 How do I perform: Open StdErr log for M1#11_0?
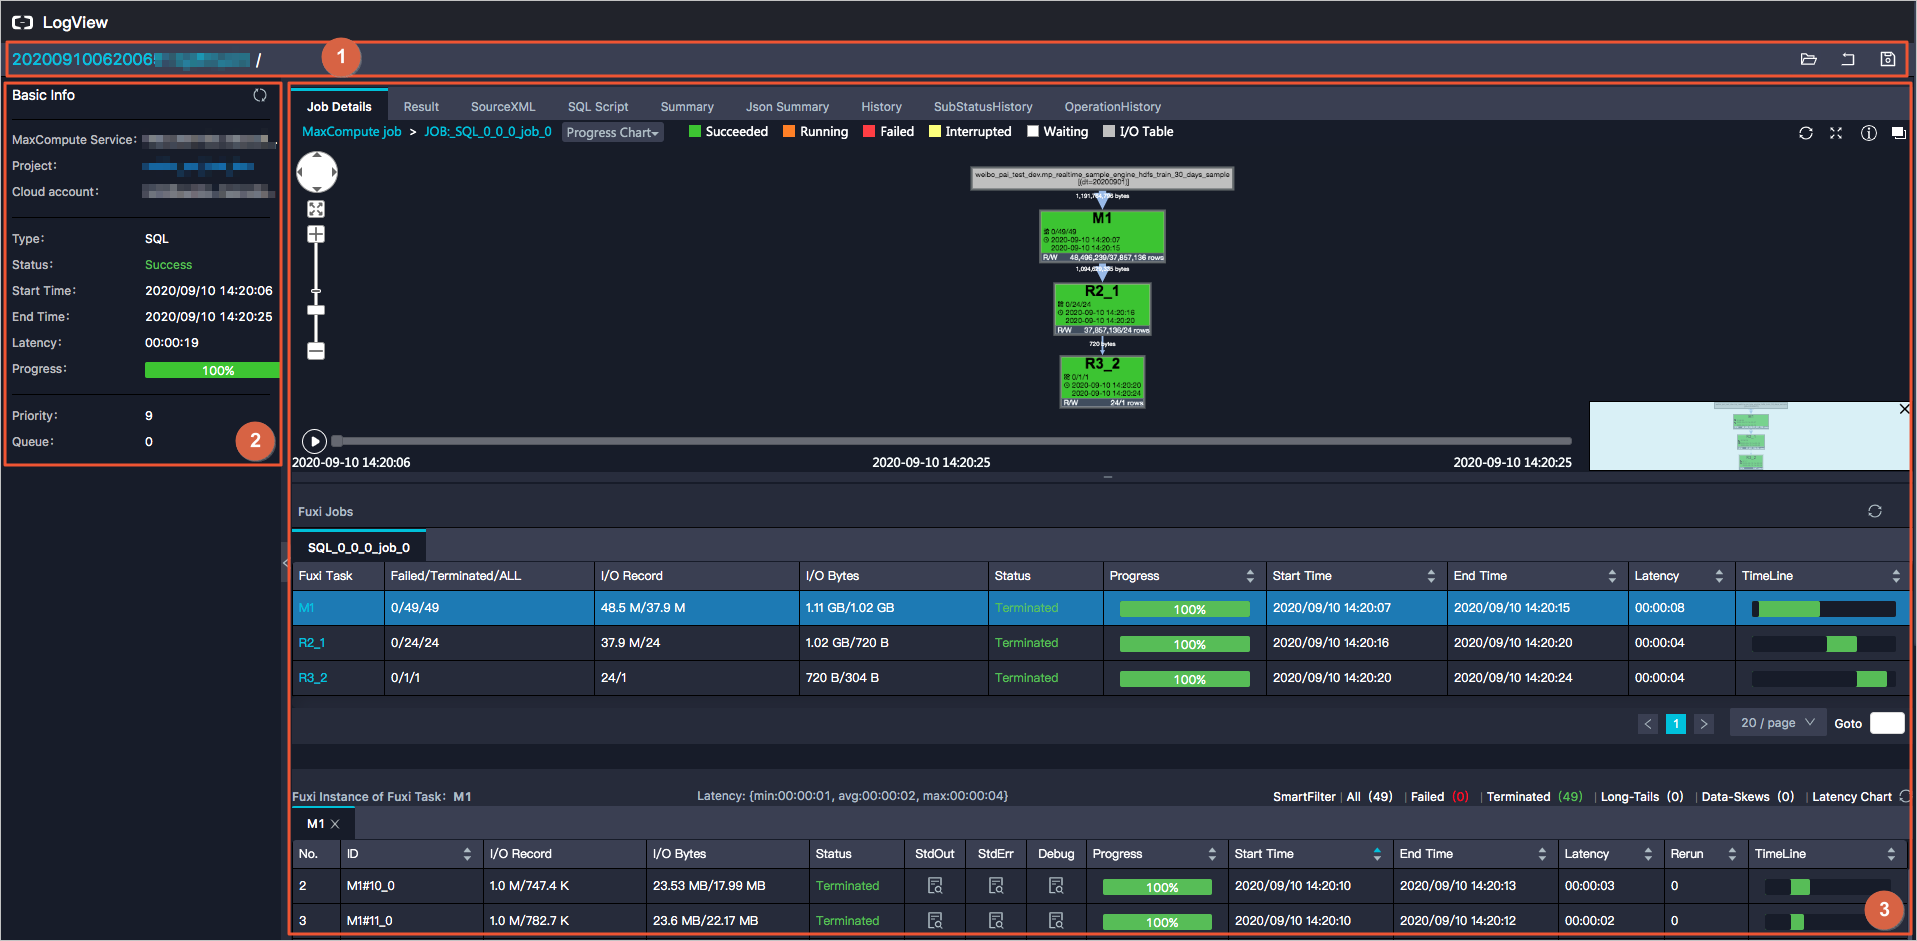point(996,921)
